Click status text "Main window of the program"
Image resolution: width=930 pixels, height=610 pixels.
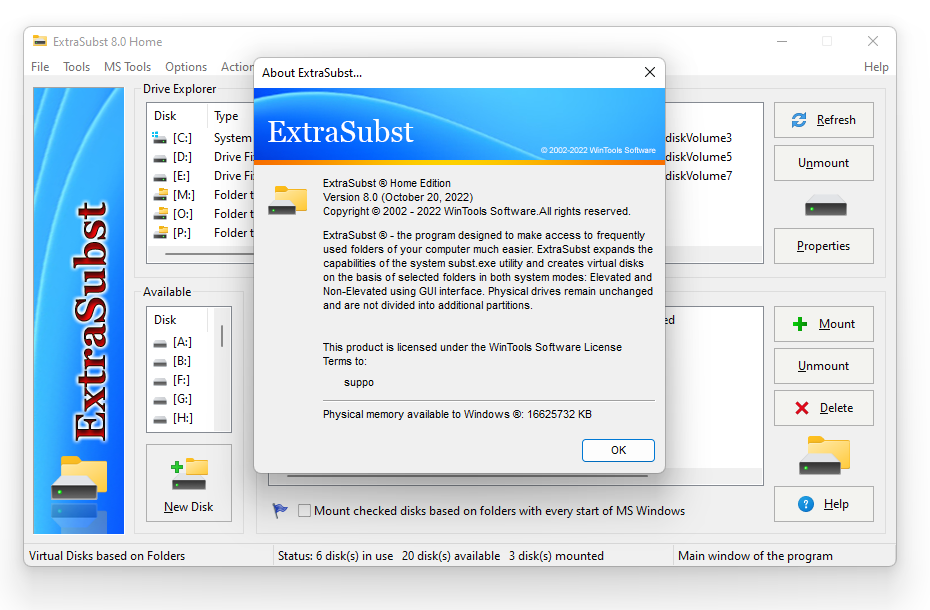coord(755,555)
